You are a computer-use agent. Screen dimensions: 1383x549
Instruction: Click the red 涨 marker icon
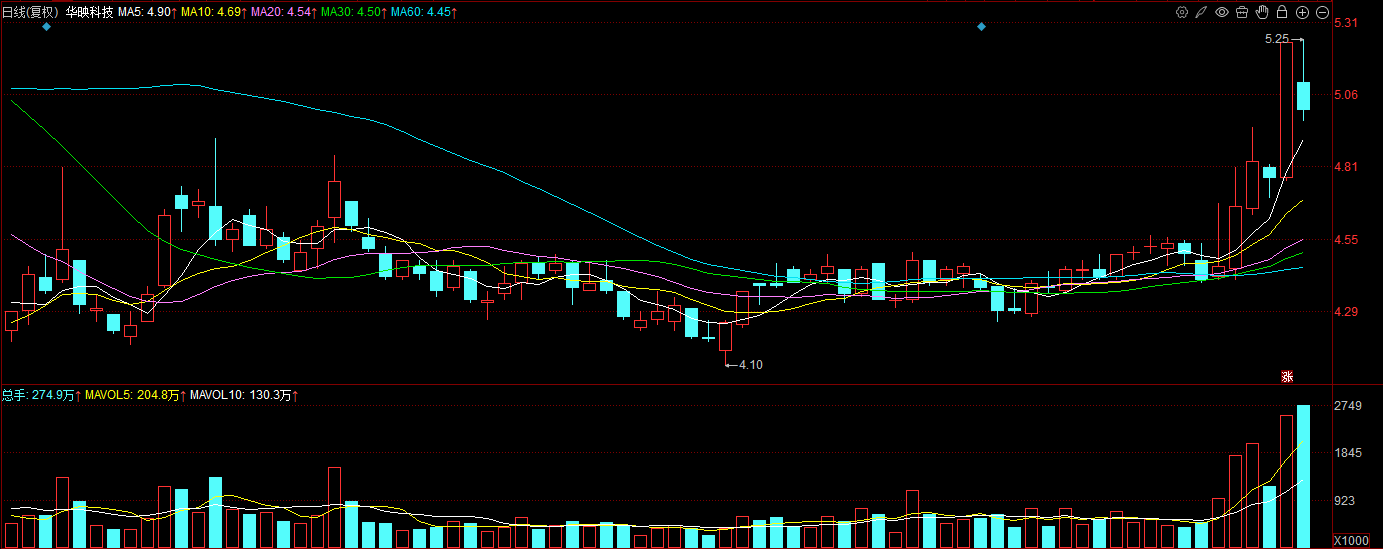tap(1288, 377)
